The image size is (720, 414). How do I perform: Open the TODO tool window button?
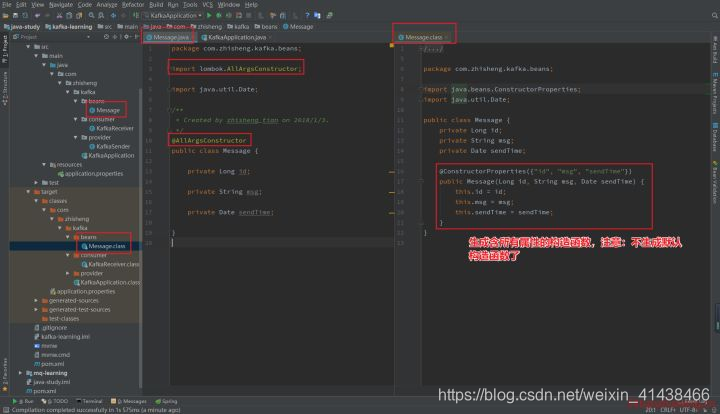55,401
